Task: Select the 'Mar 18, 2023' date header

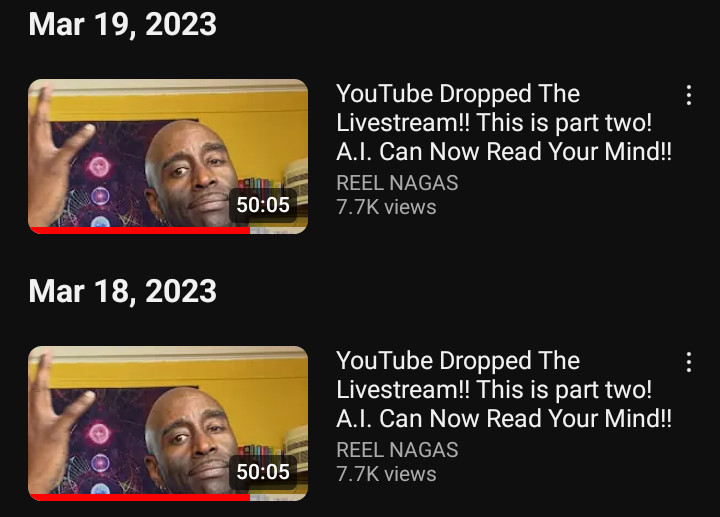Action: point(123,291)
